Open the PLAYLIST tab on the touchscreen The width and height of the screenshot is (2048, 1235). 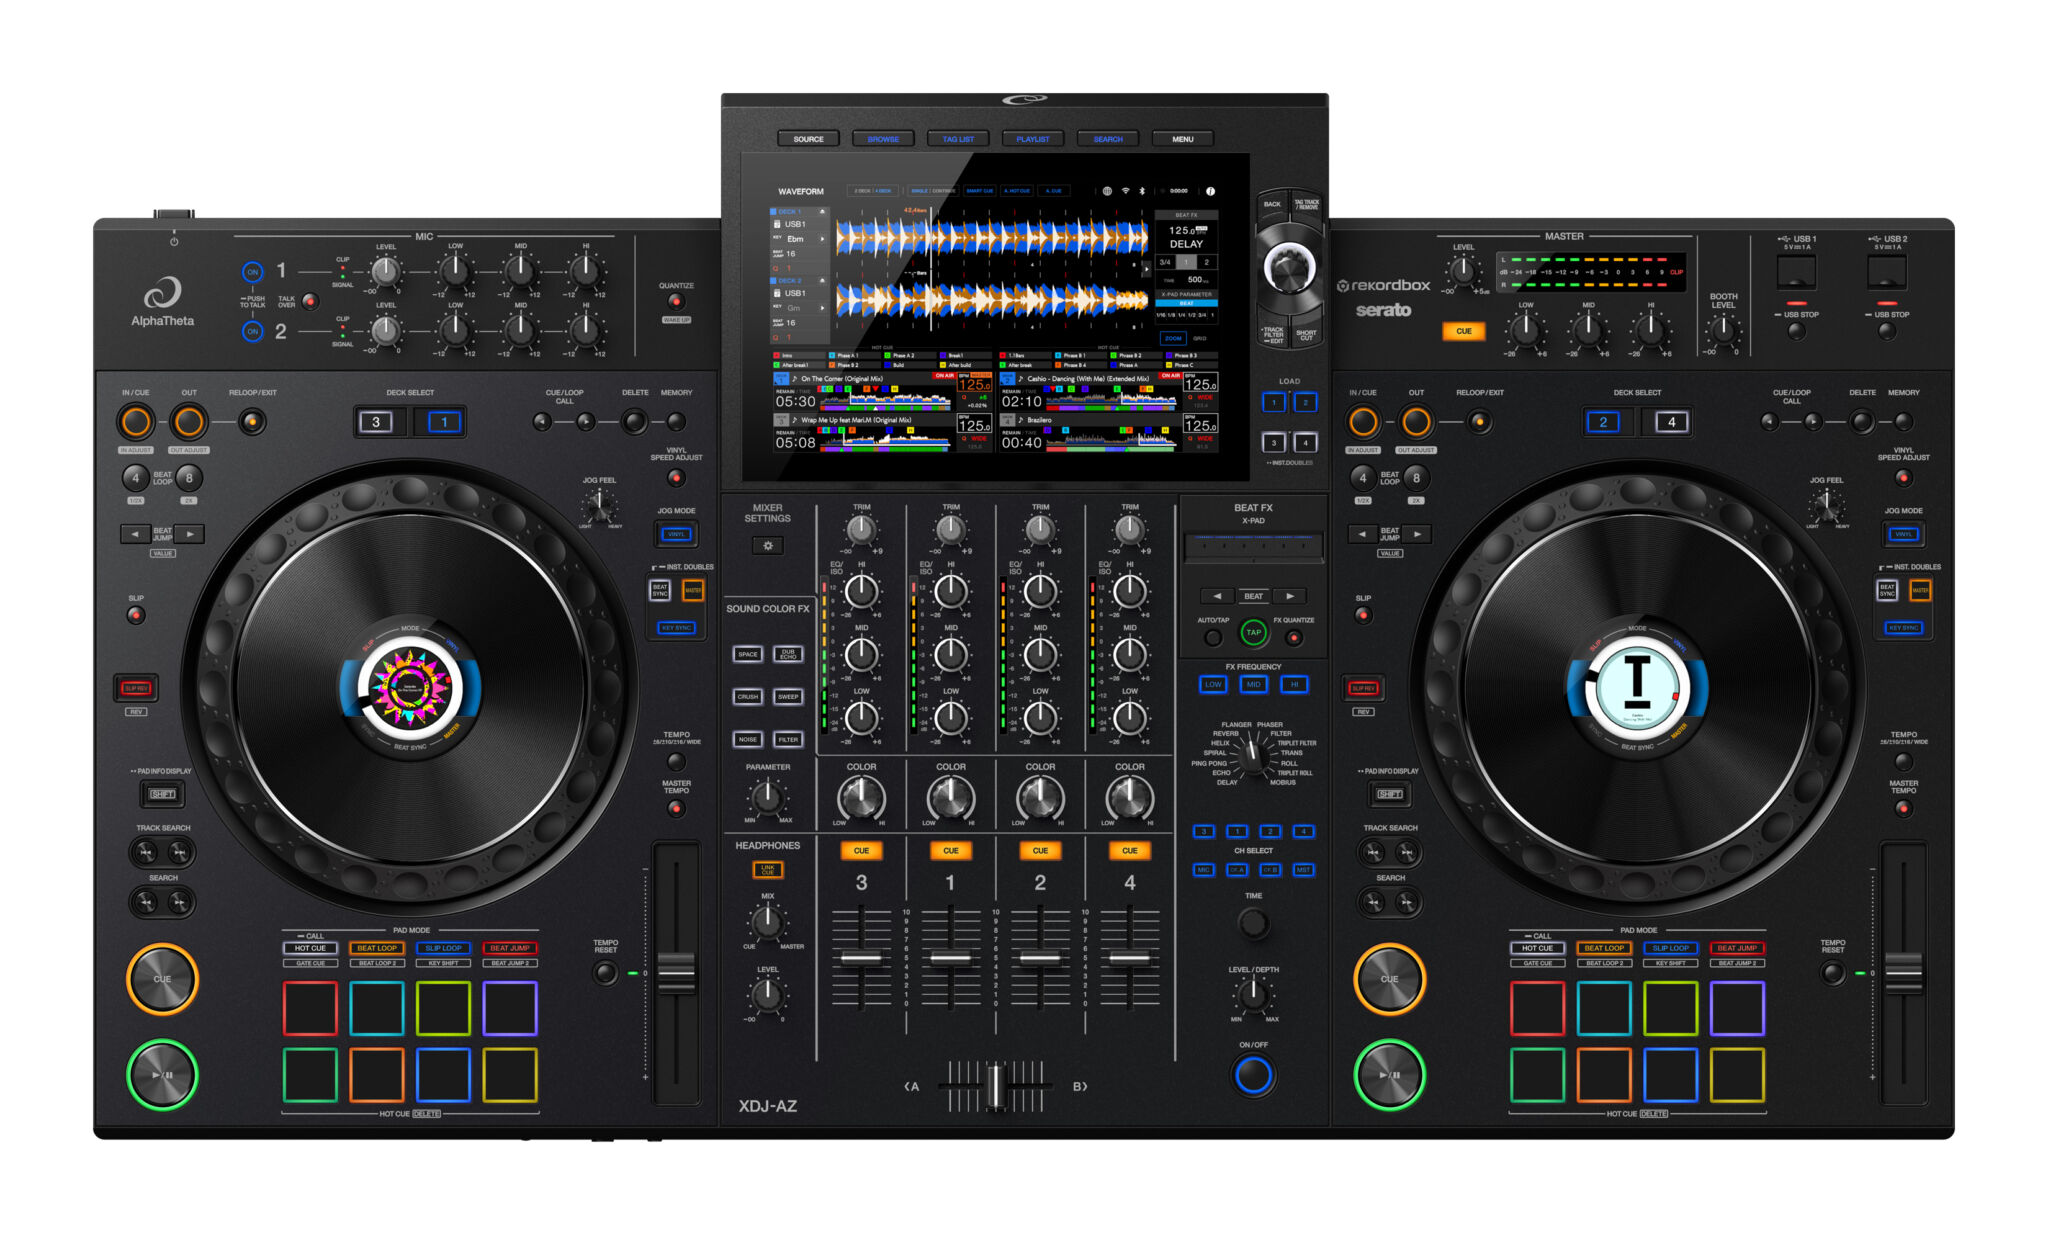pyautogui.click(x=1031, y=139)
